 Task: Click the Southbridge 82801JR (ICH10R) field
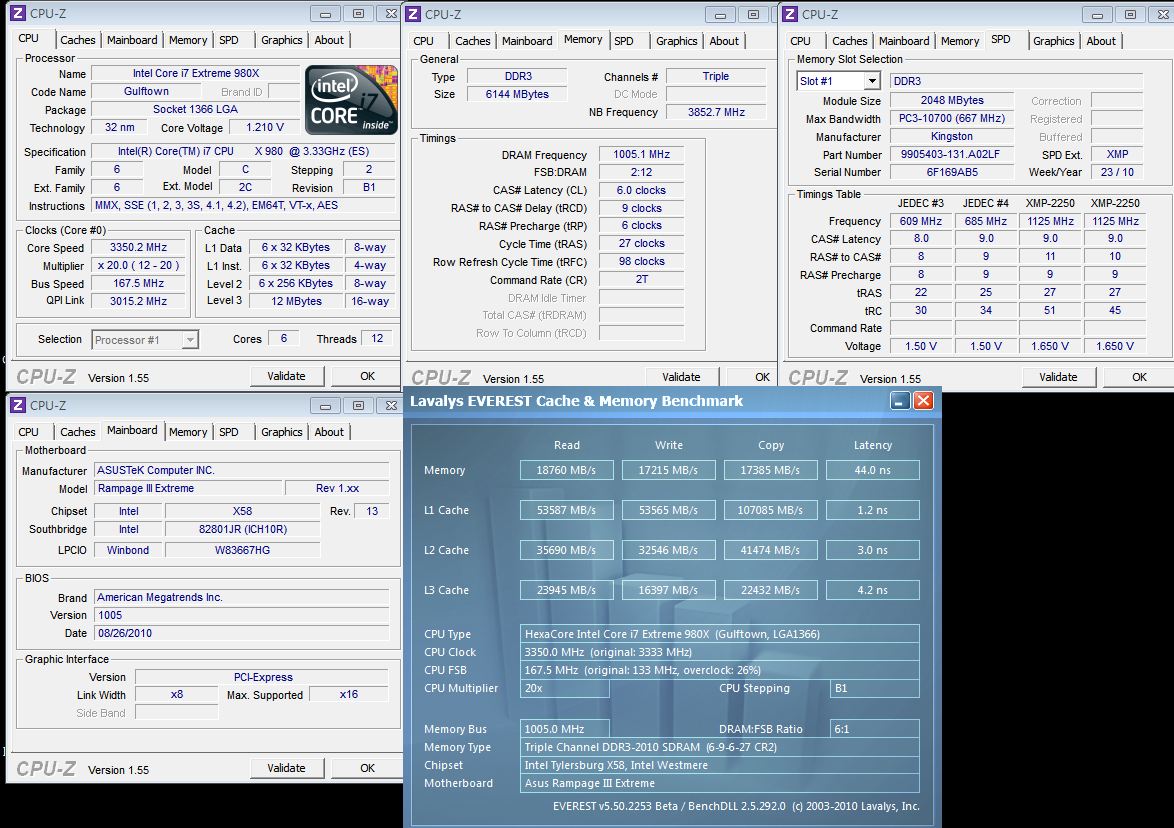243,529
